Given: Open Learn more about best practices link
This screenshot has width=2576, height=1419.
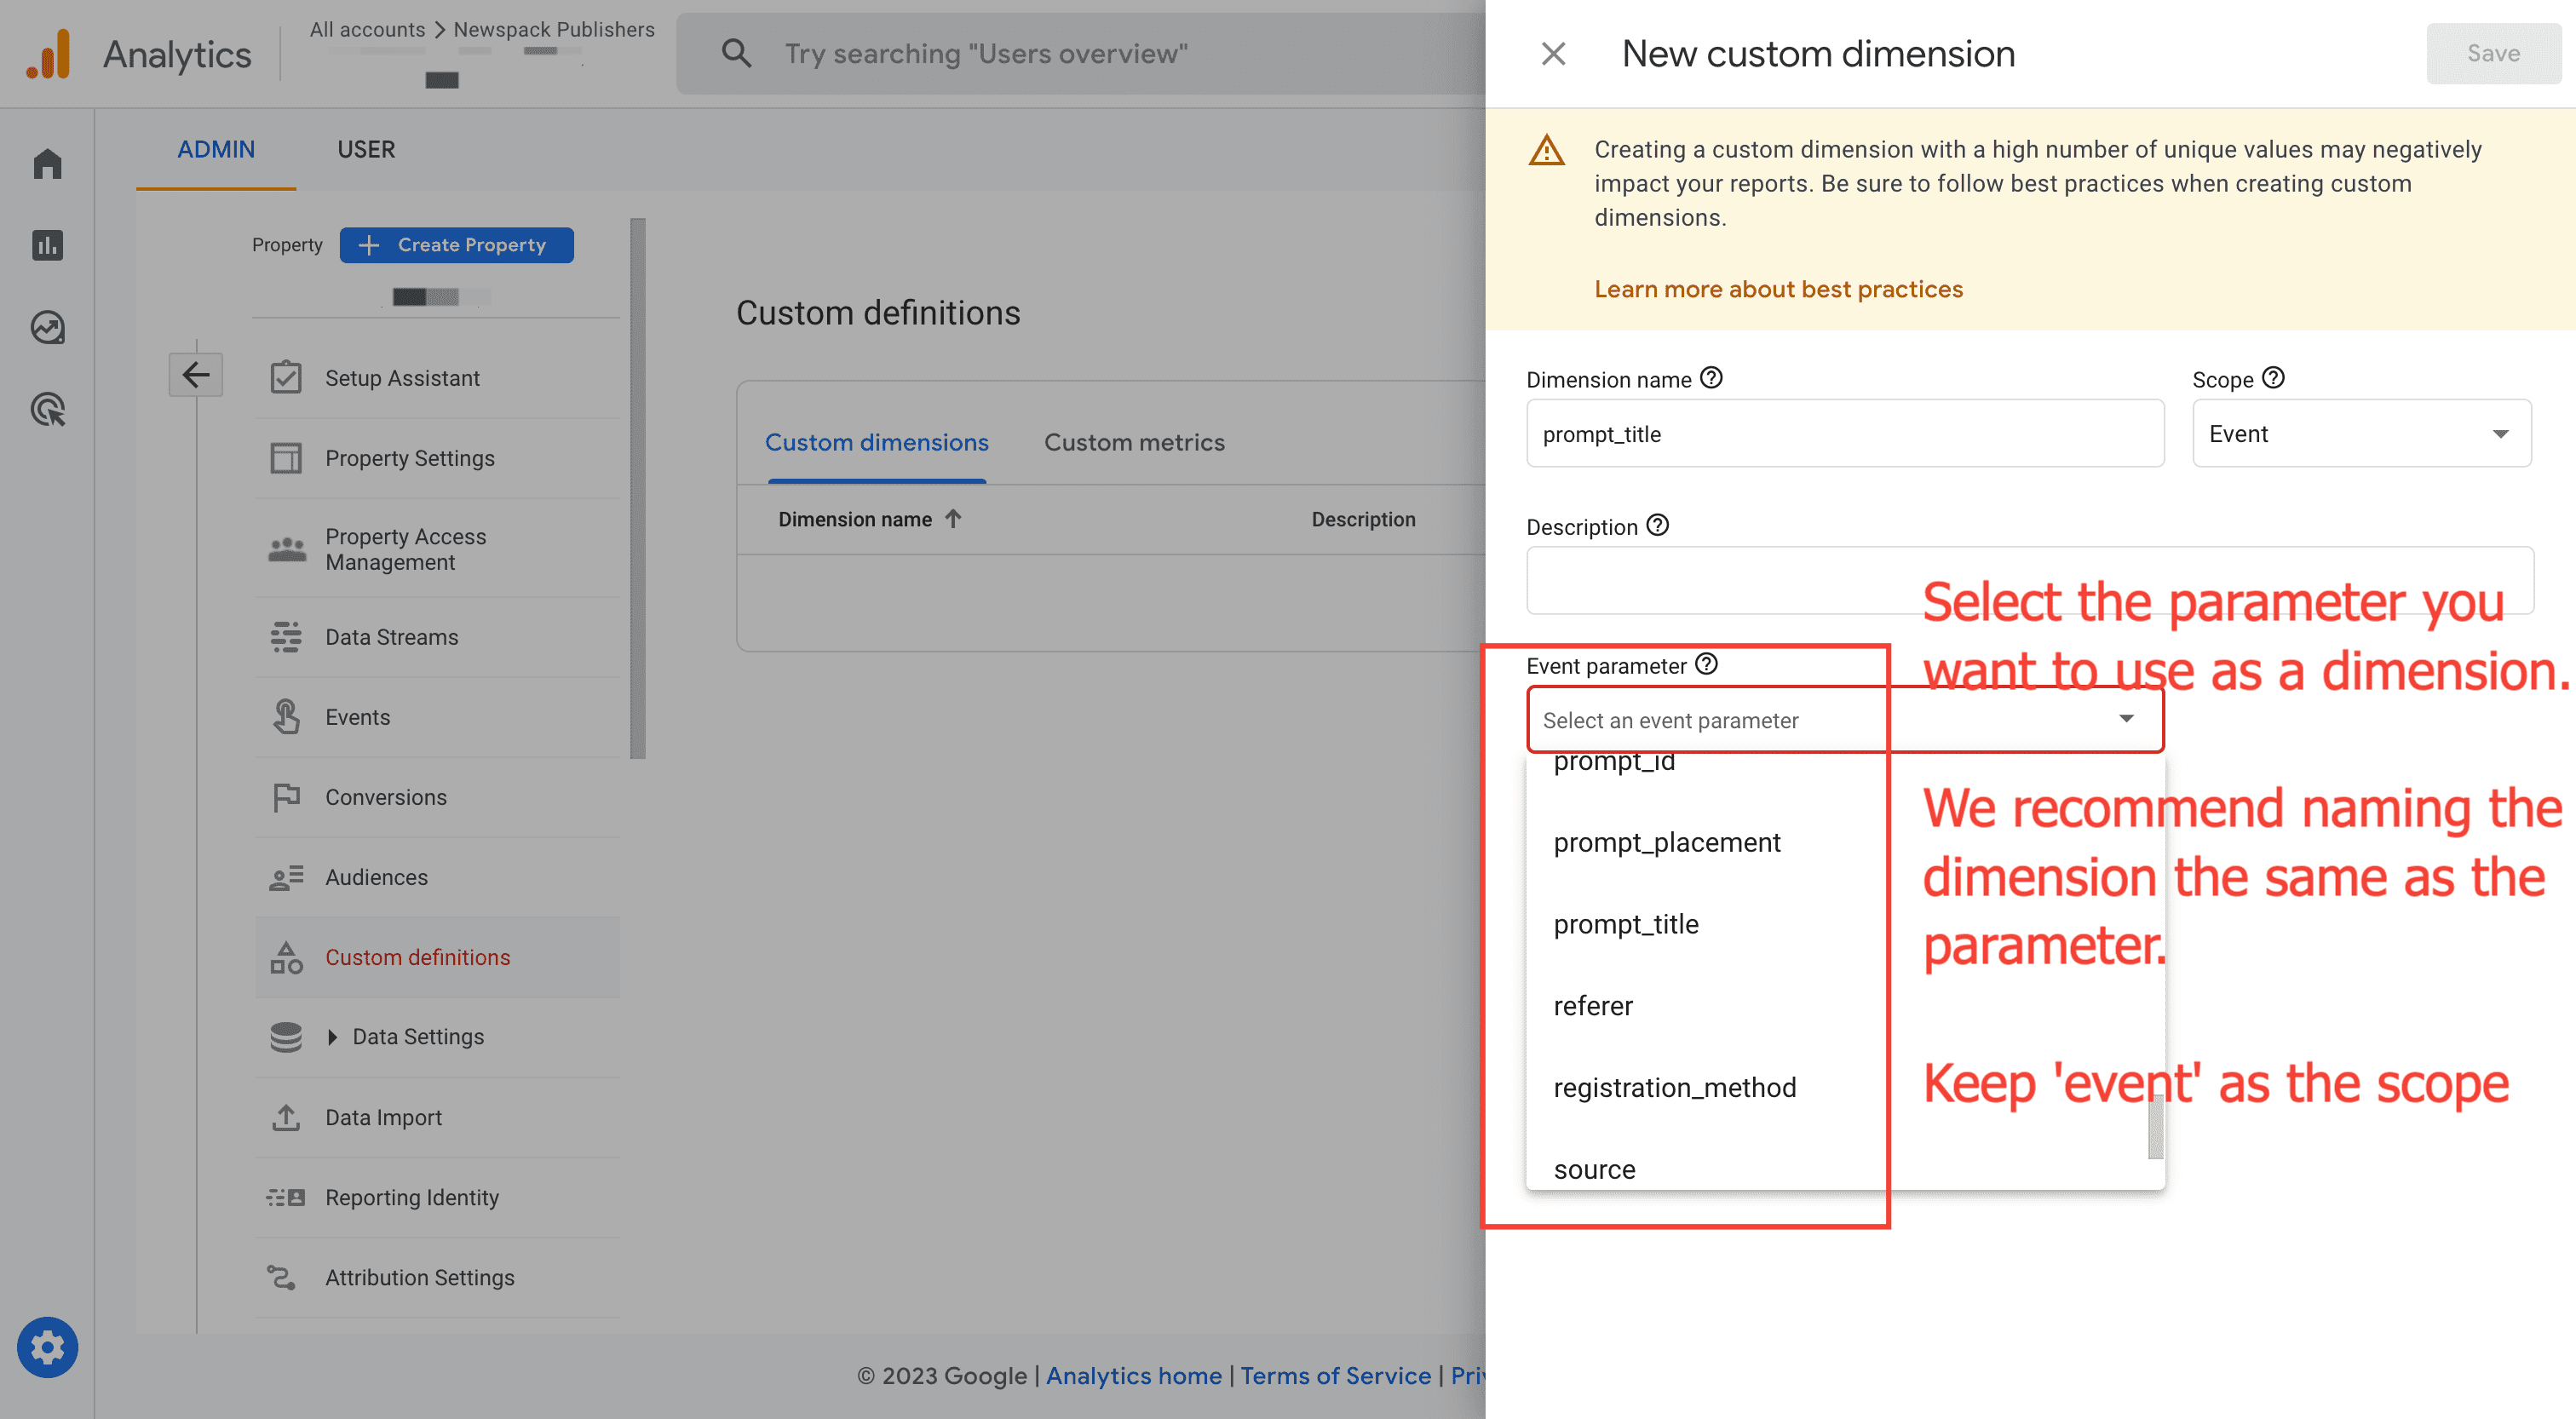Looking at the screenshot, I should [1778, 289].
